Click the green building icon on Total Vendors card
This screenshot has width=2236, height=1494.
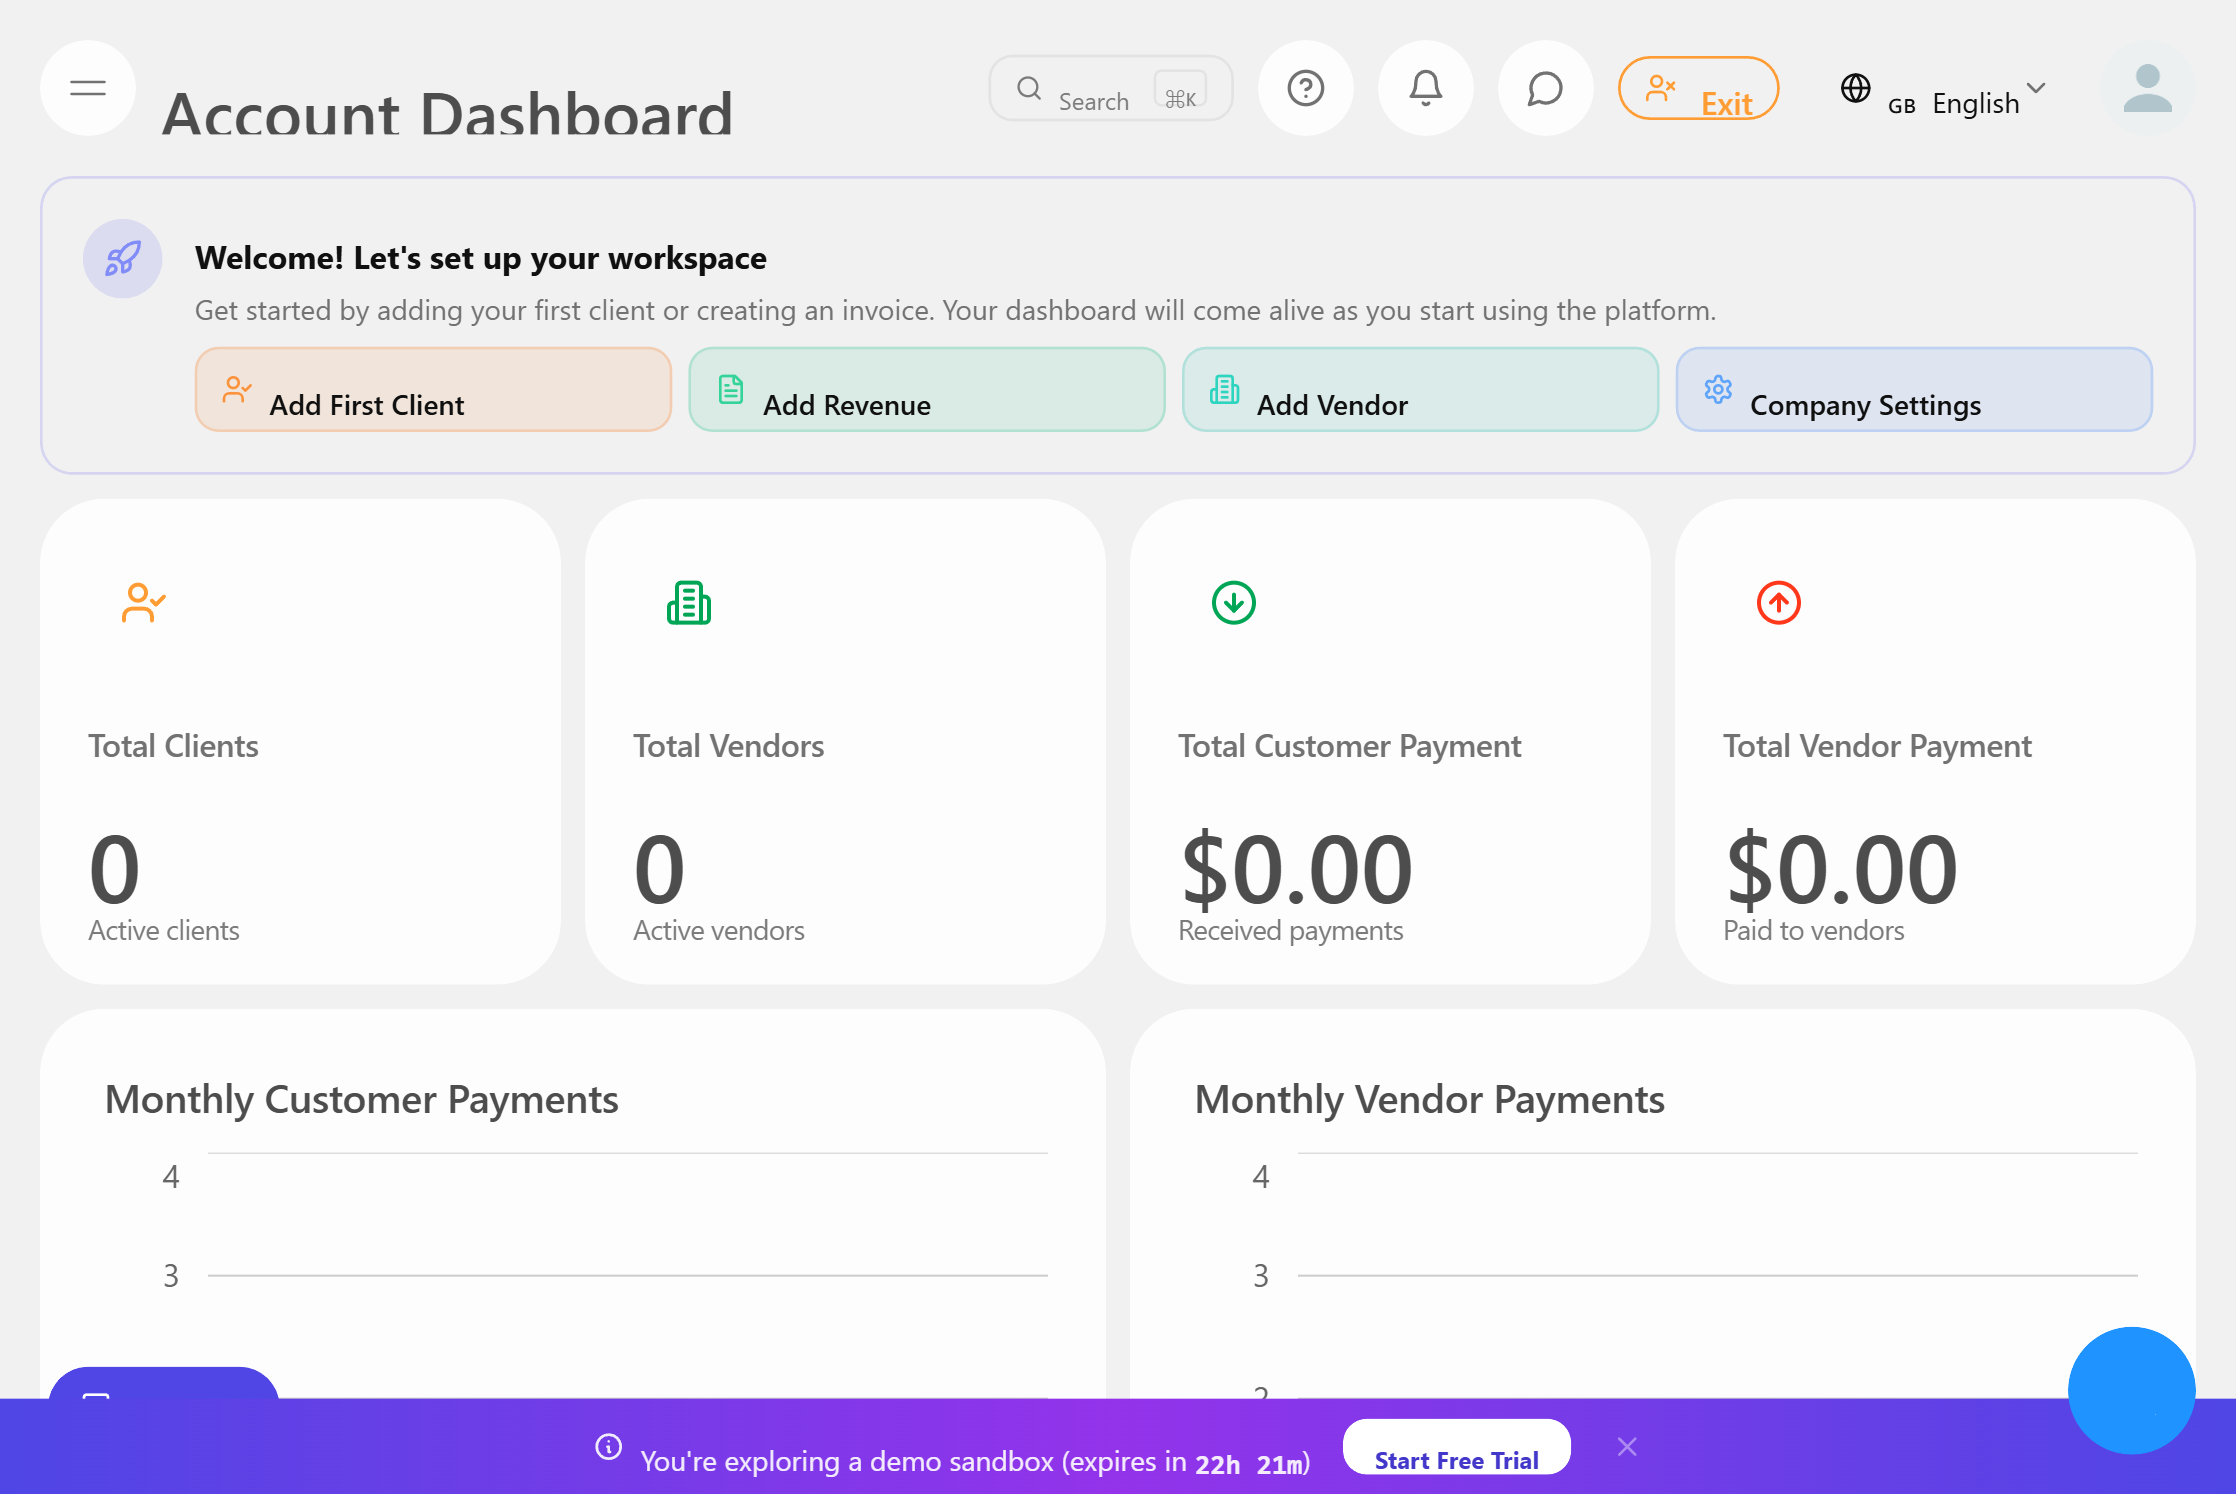tap(688, 602)
